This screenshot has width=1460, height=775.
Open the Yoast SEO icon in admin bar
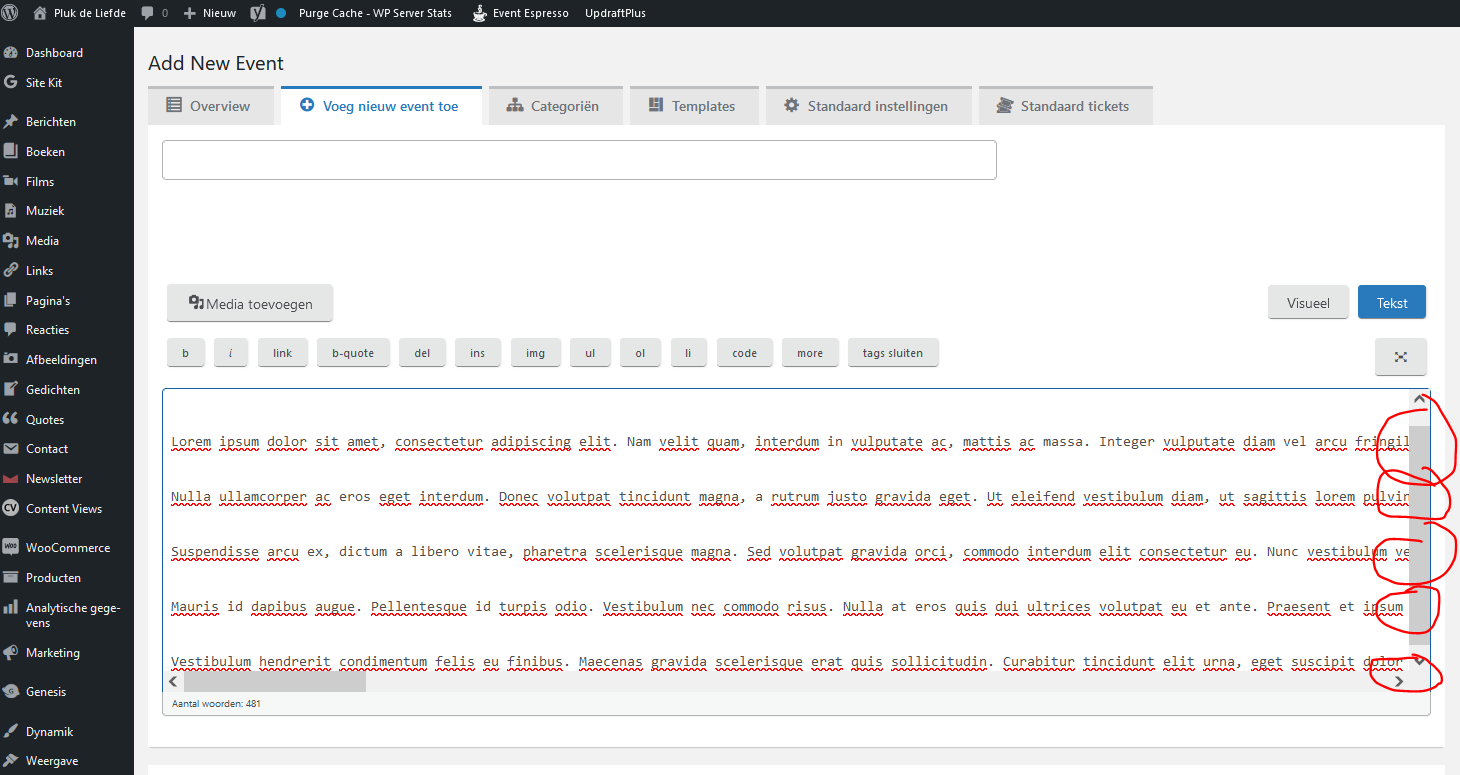point(258,13)
